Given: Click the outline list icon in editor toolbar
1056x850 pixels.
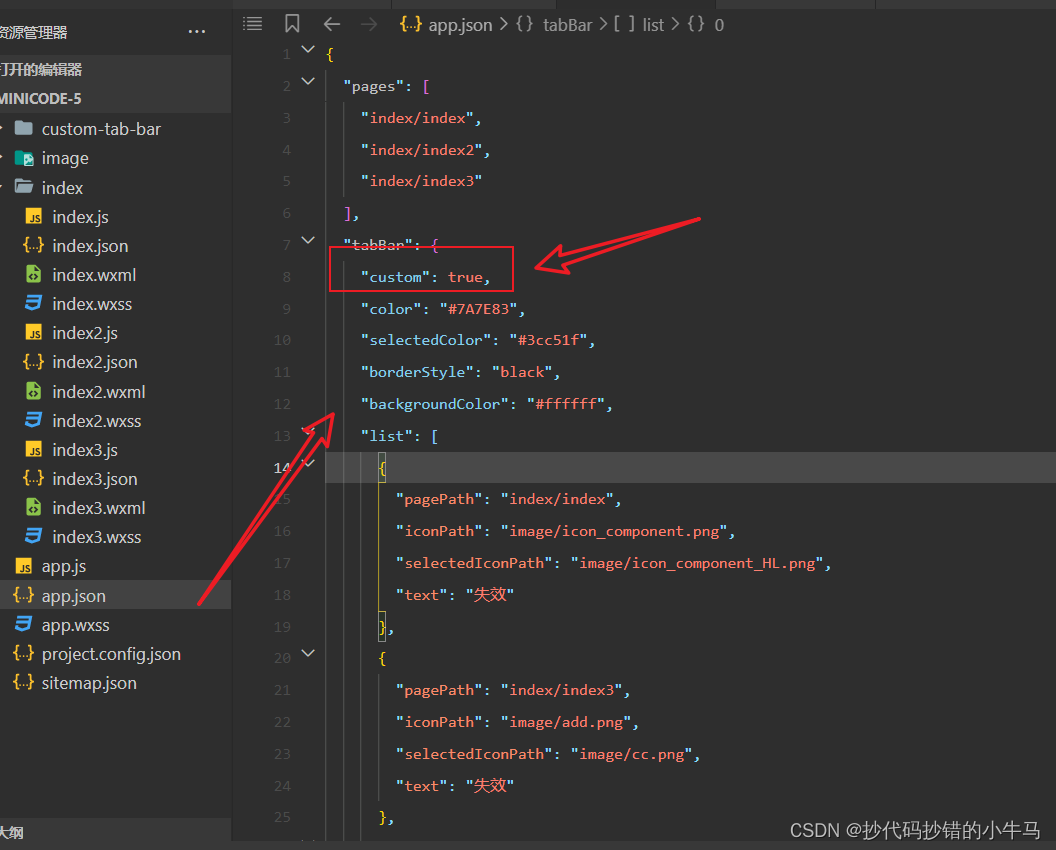Looking at the screenshot, I should tap(253, 24).
